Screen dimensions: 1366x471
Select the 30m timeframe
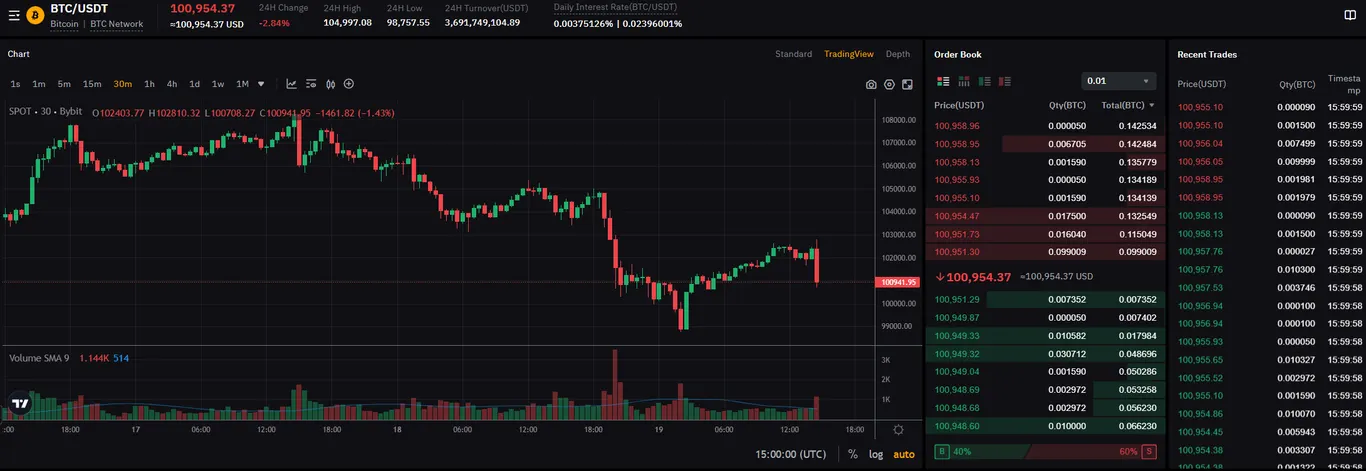tap(123, 84)
